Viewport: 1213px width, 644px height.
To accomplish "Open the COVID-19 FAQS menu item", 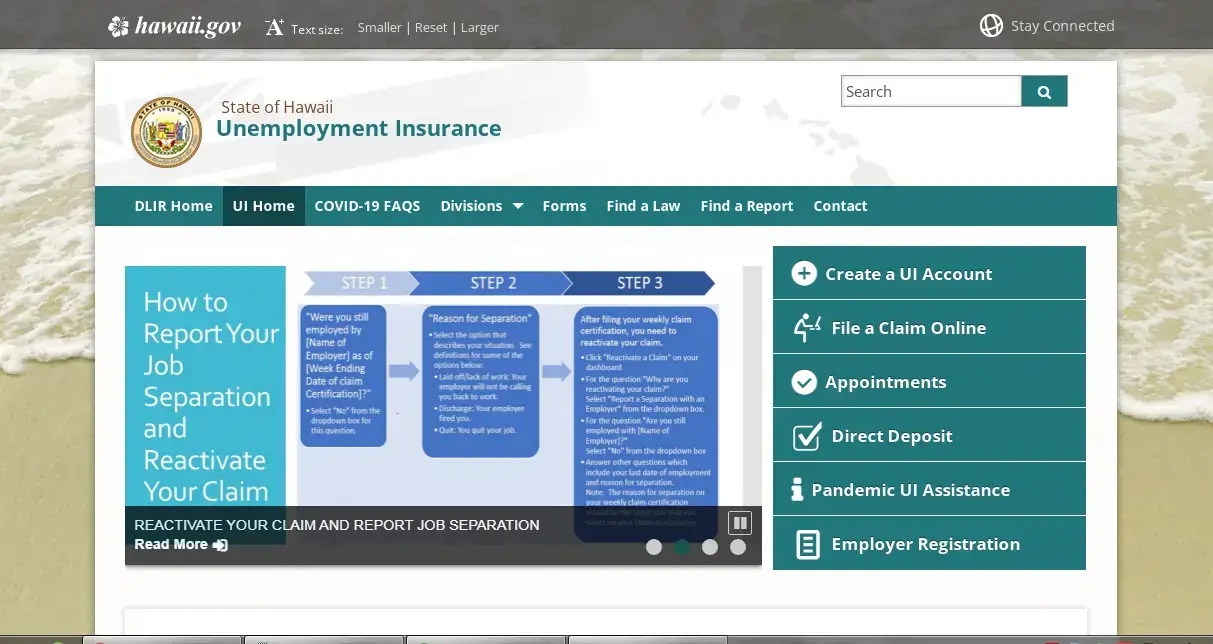I will 367,205.
